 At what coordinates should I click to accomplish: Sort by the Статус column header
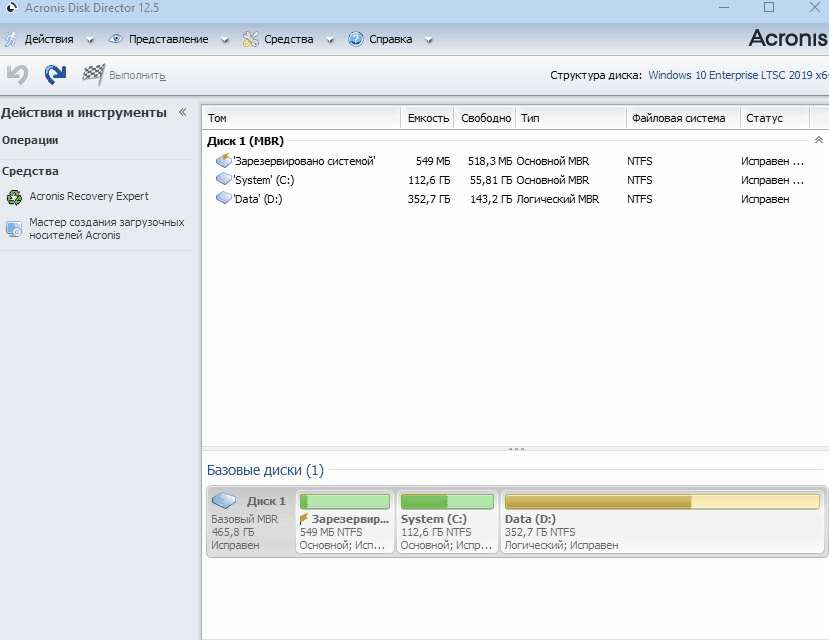[x=775, y=118]
